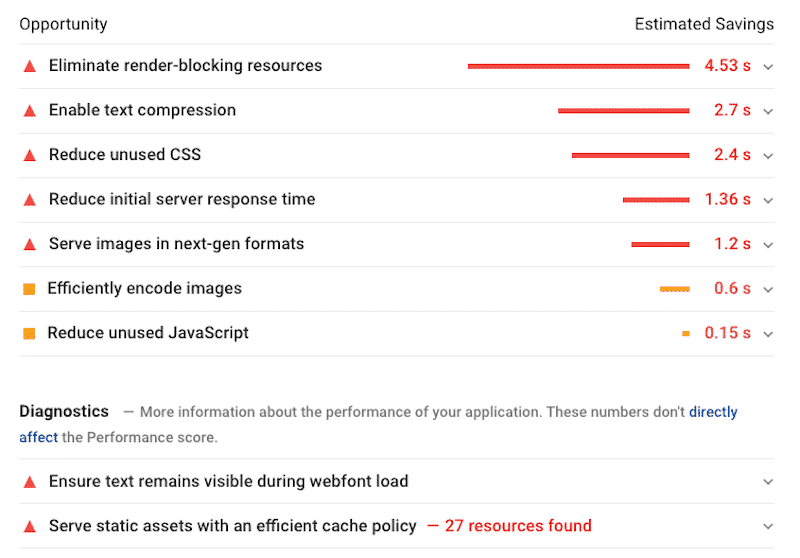Expand the webfont load diagnostic chevron
The image size is (800, 558).
tap(768, 482)
